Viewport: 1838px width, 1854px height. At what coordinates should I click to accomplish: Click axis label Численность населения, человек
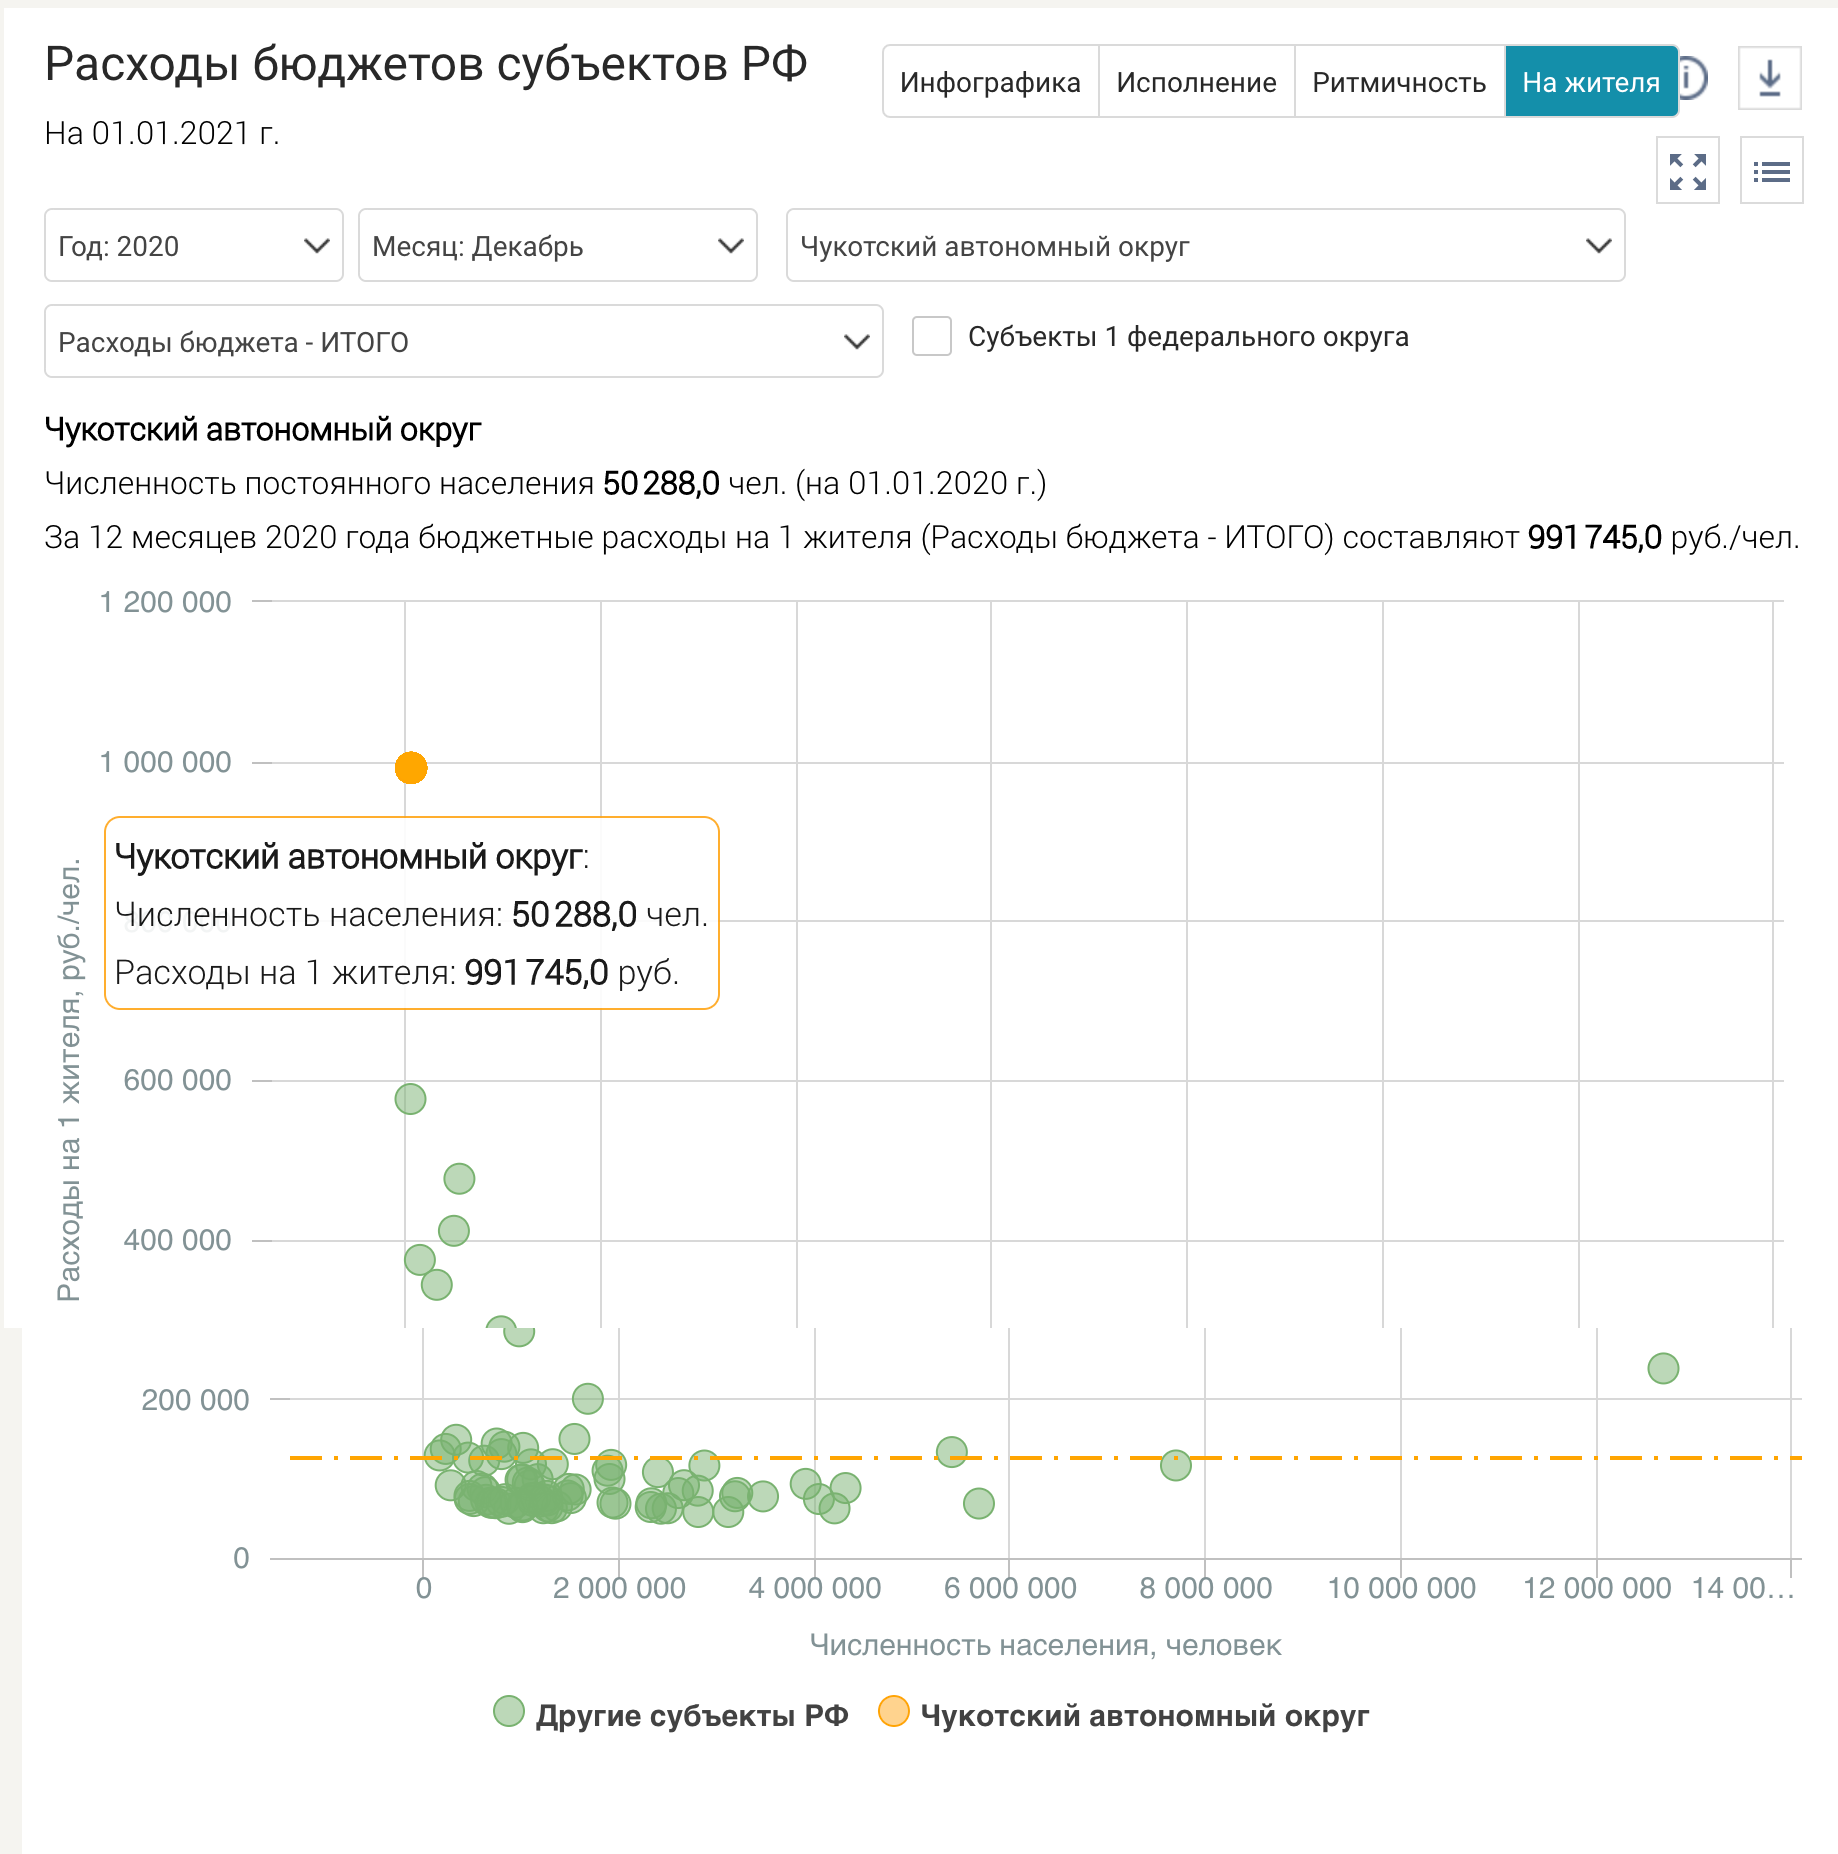coord(1045,1645)
